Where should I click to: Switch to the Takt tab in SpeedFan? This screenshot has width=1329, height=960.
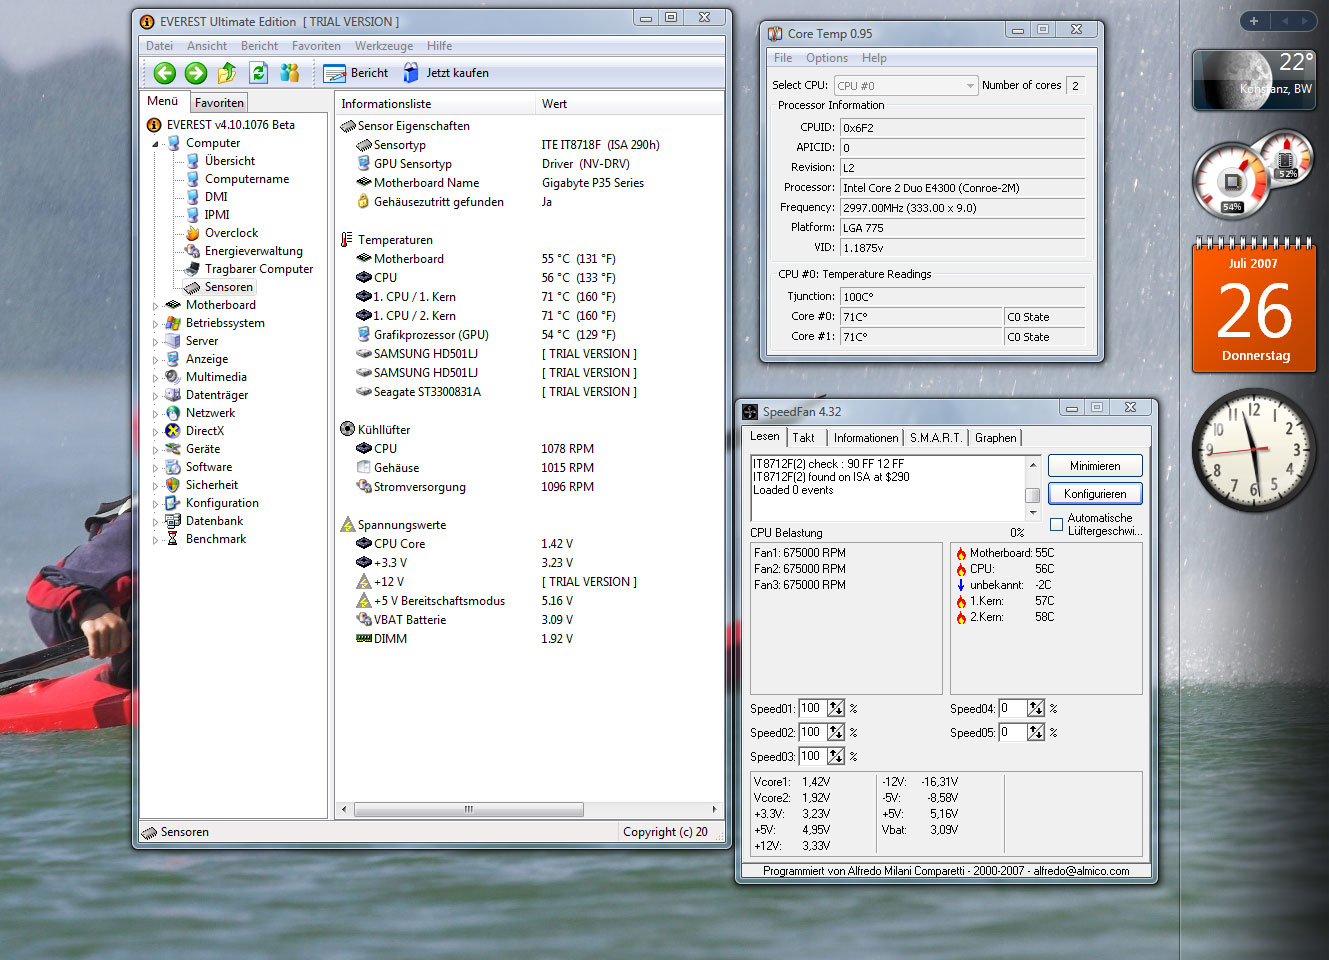(x=804, y=438)
